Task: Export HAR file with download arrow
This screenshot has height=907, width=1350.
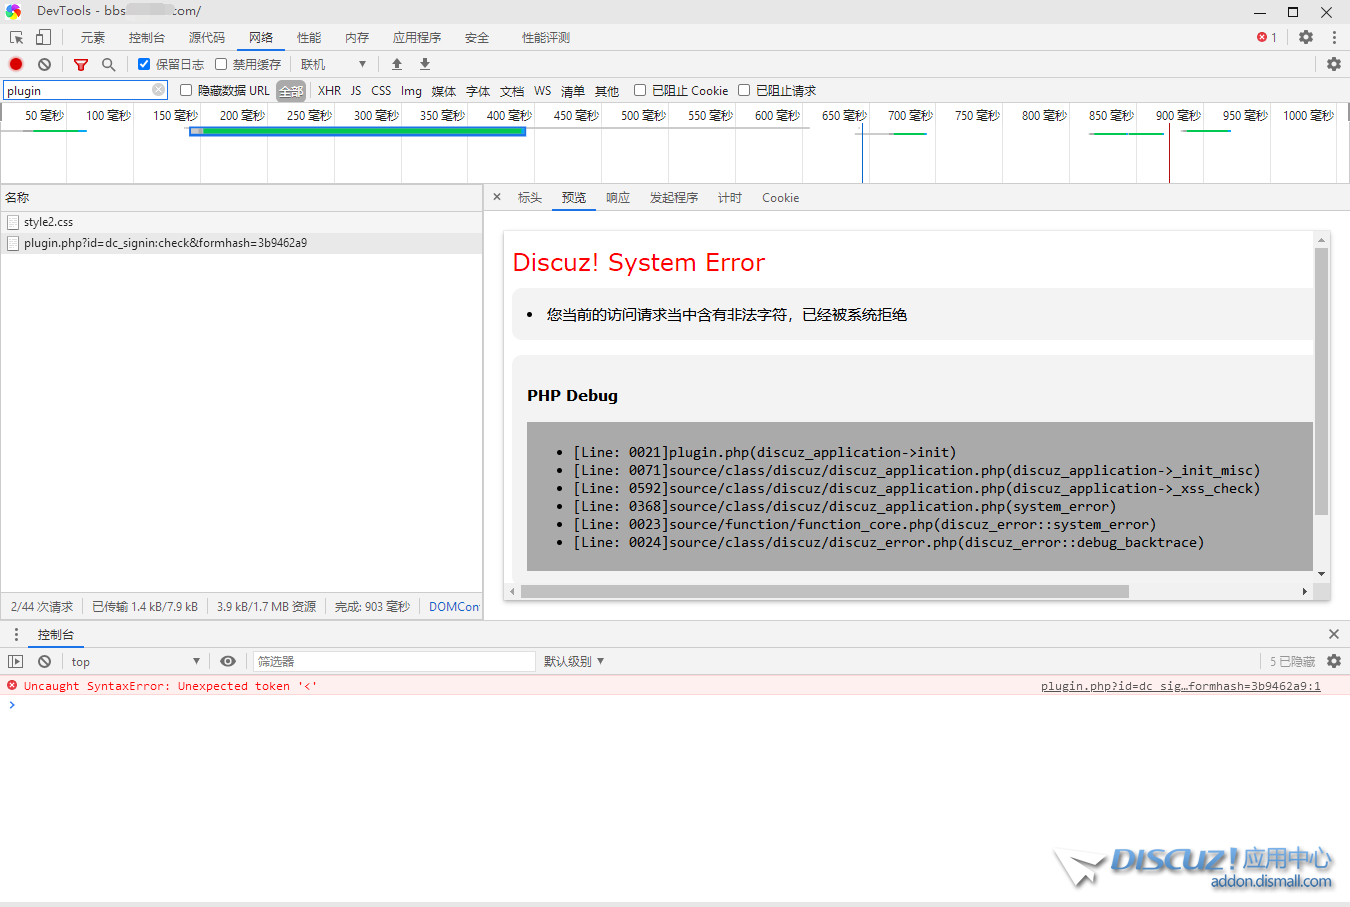Action: (425, 64)
